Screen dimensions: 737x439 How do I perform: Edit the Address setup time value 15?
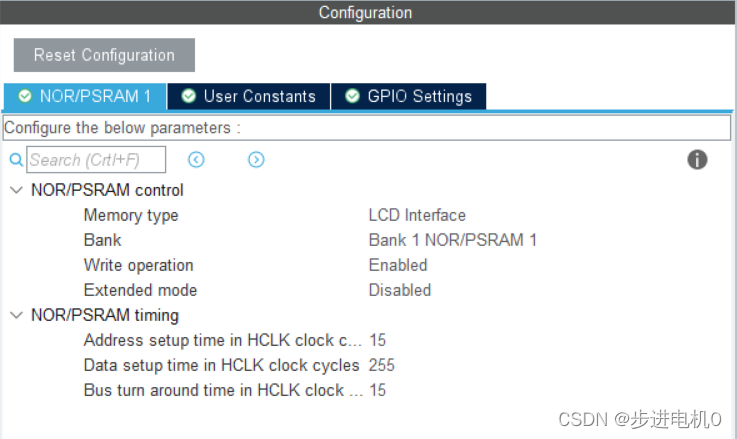pyautogui.click(x=377, y=340)
